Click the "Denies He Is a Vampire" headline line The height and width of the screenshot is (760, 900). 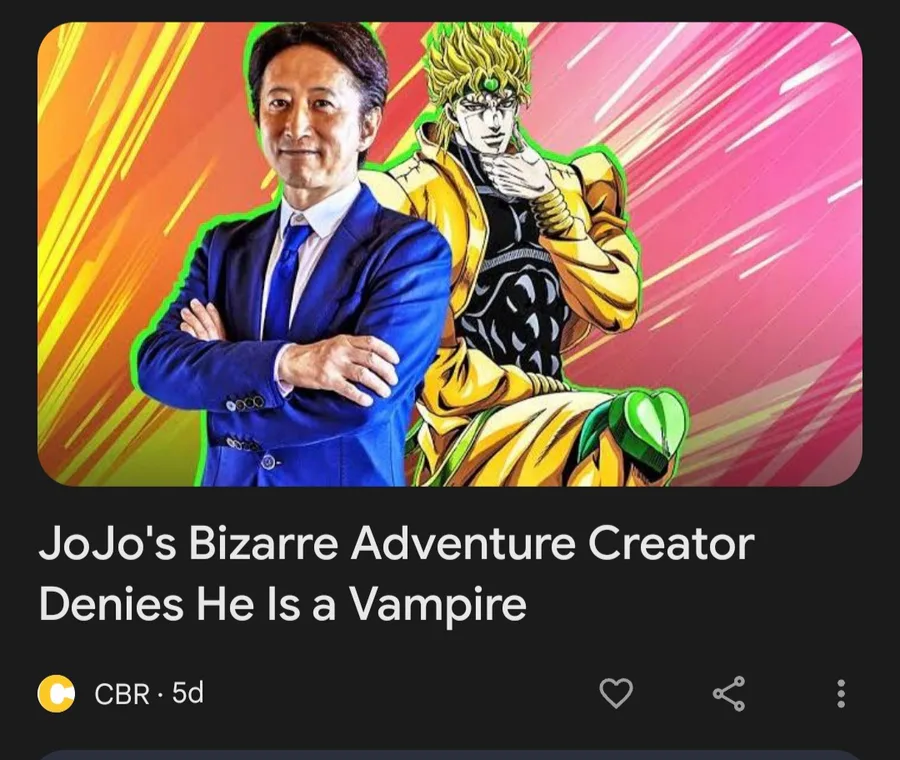pos(282,605)
